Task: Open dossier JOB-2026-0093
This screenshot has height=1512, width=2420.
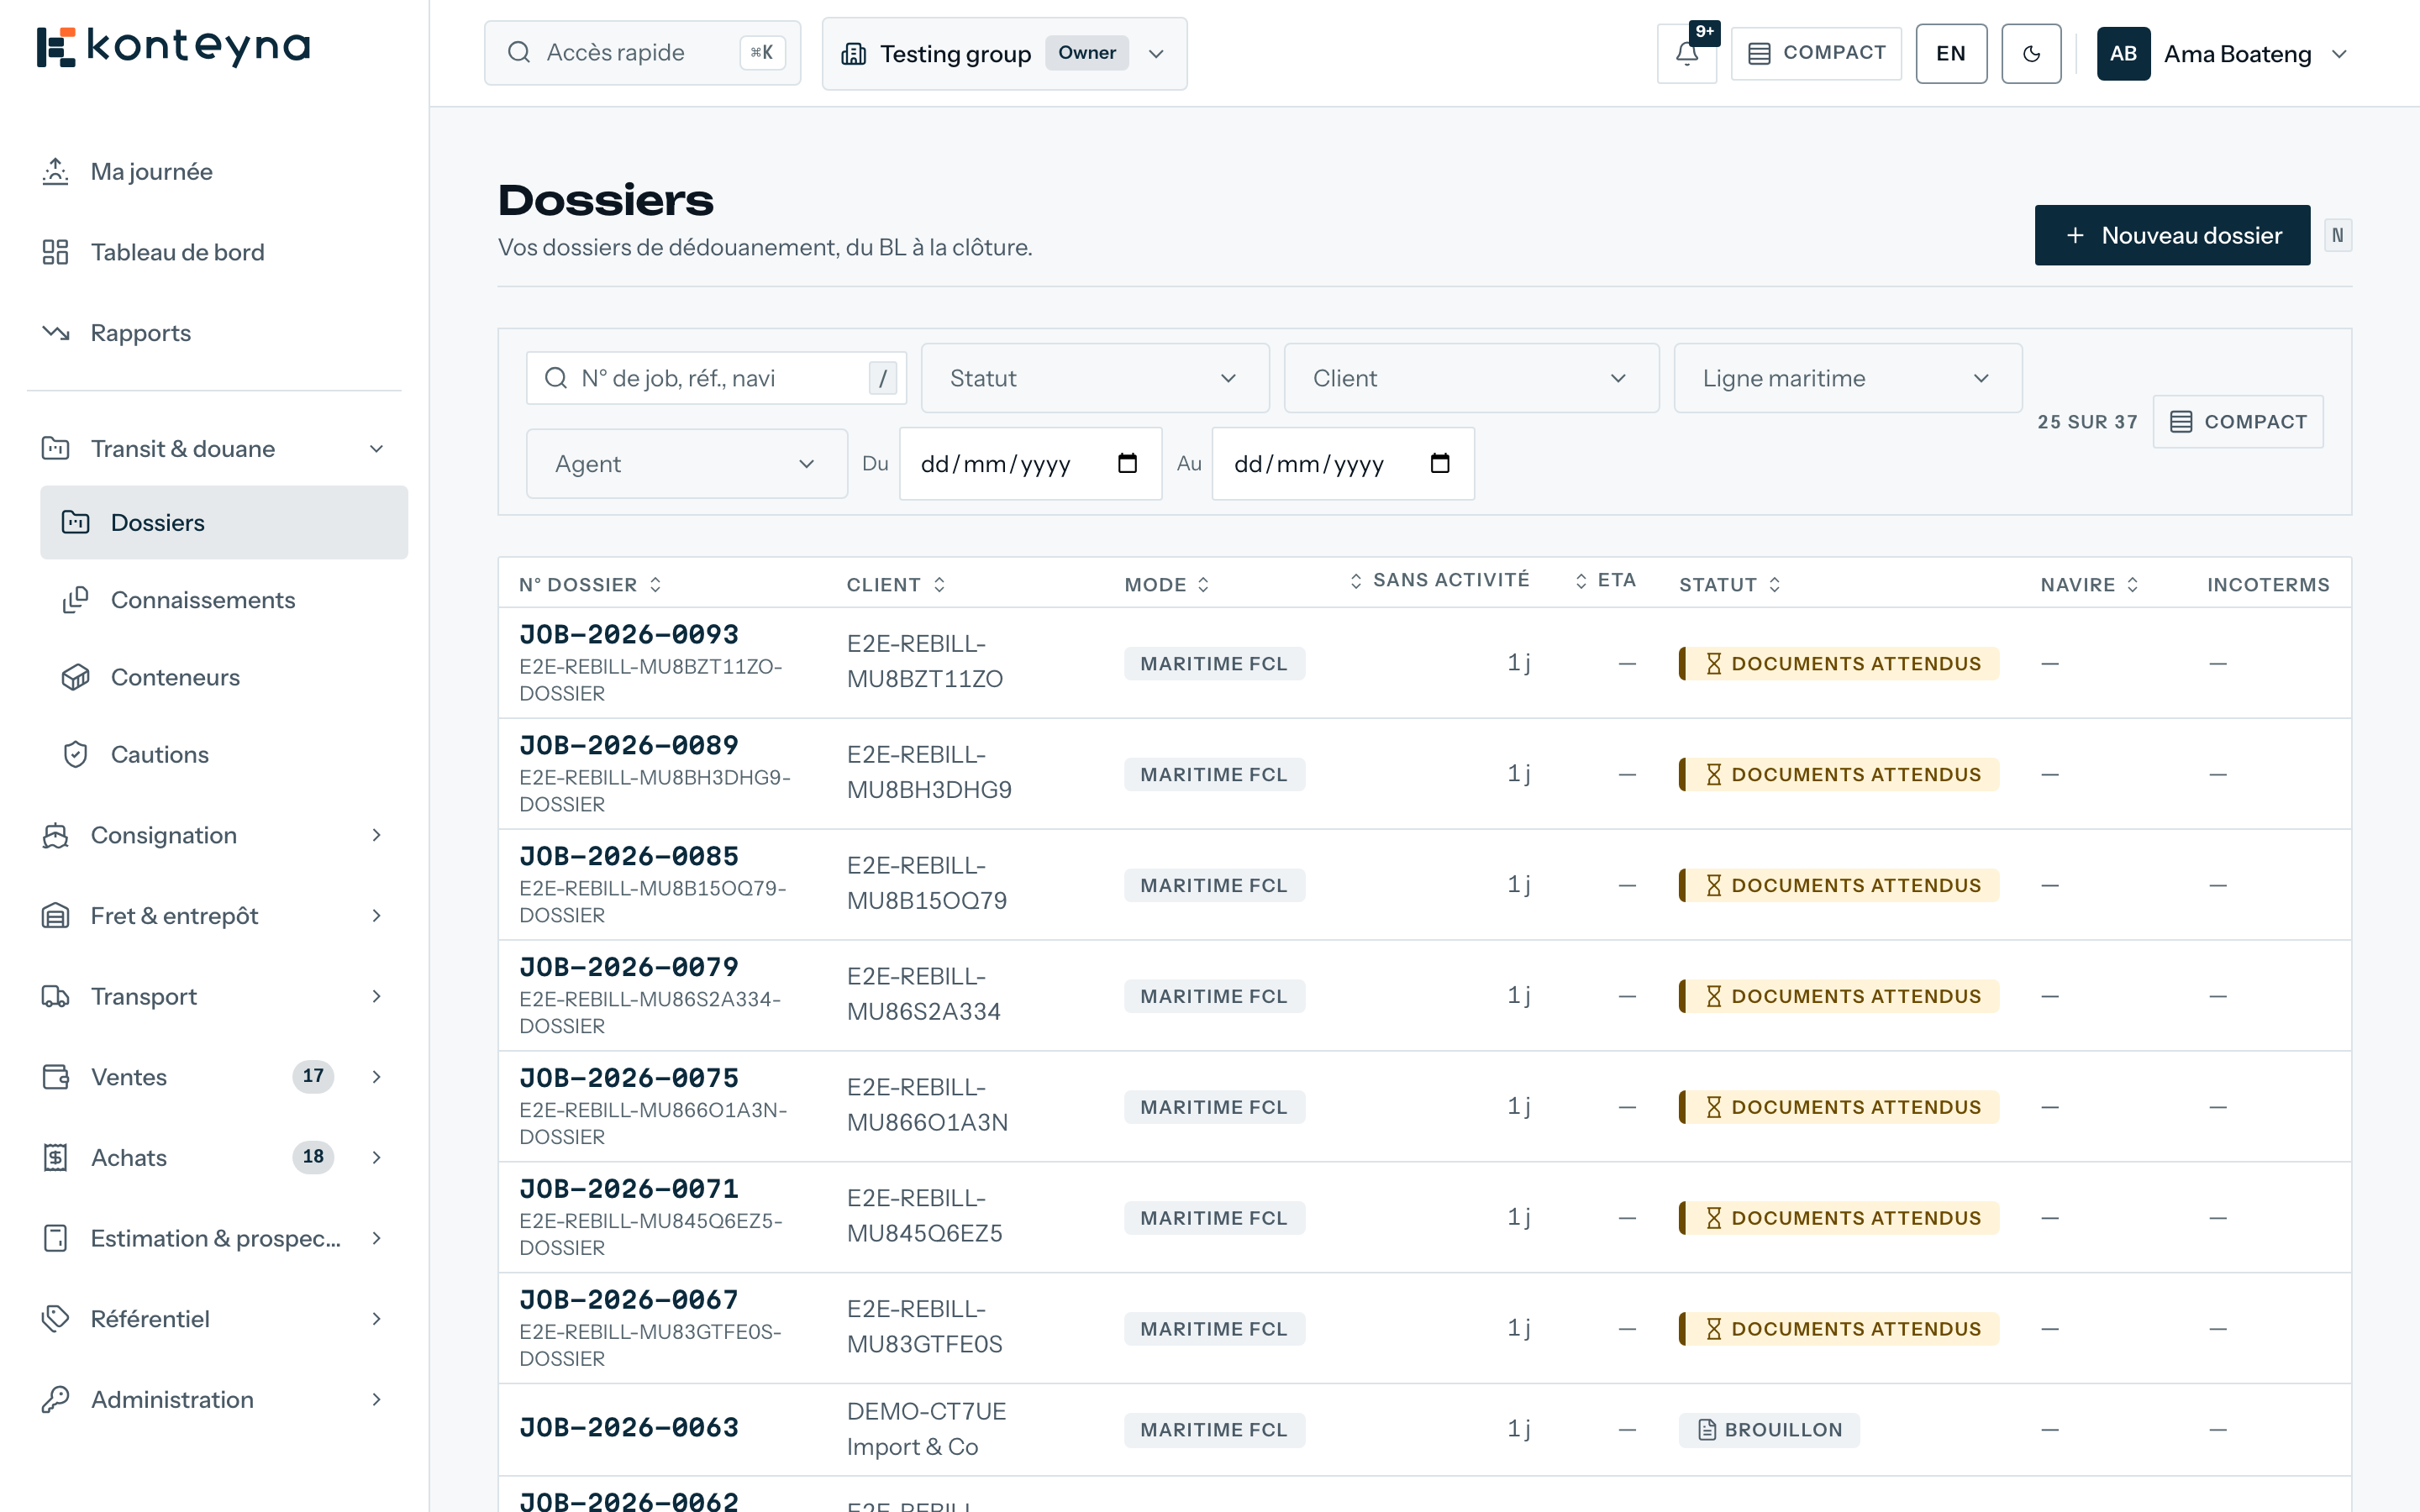Action: tap(629, 635)
